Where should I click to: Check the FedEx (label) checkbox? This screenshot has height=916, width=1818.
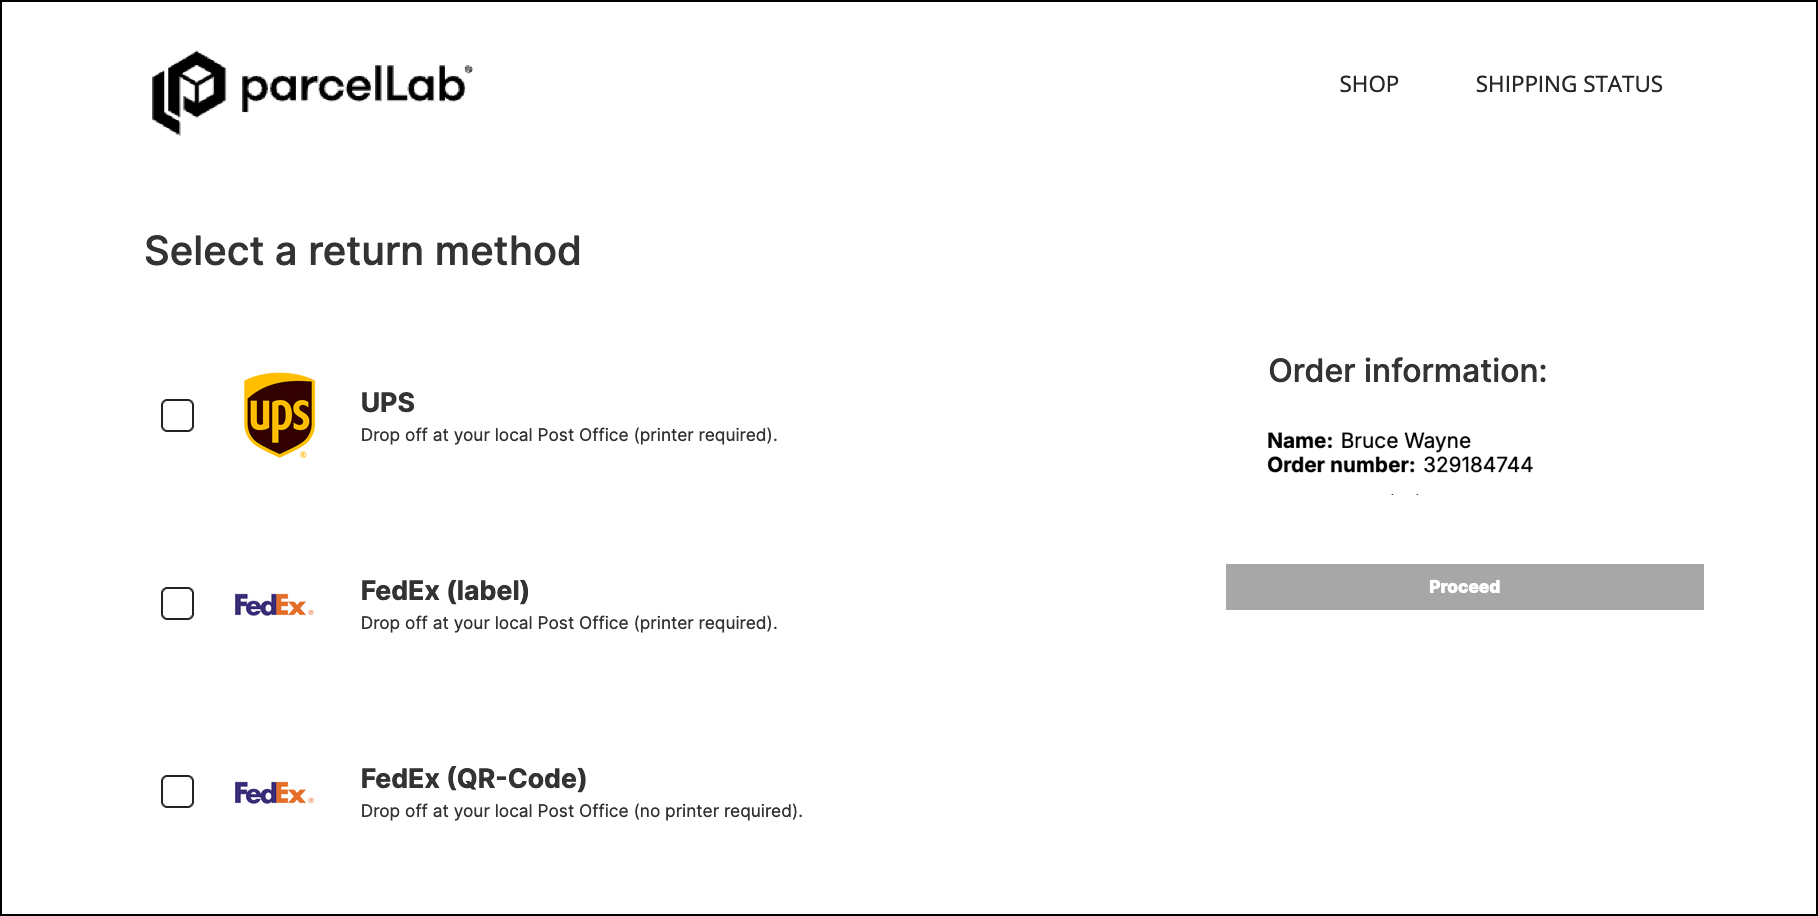coord(178,603)
